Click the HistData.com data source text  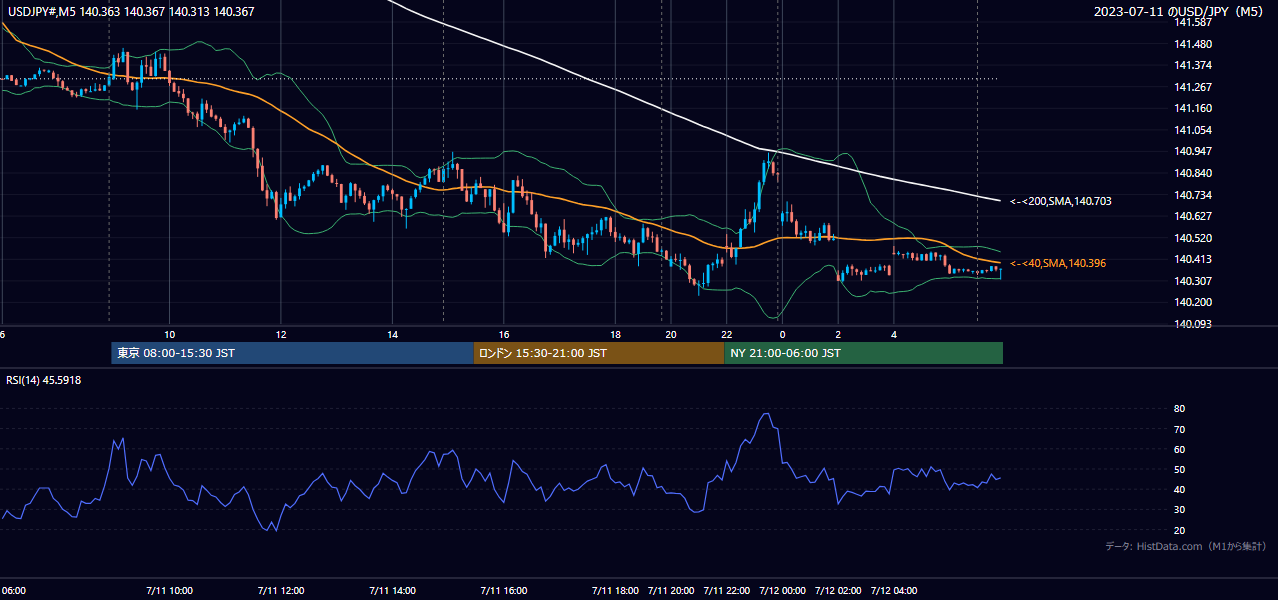(1185, 546)
